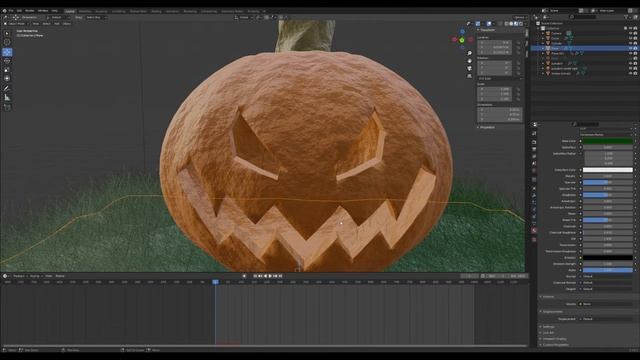Switch to the Shading workspace tab
Viewport: 640px width, 360px height.
pos(156,11)
